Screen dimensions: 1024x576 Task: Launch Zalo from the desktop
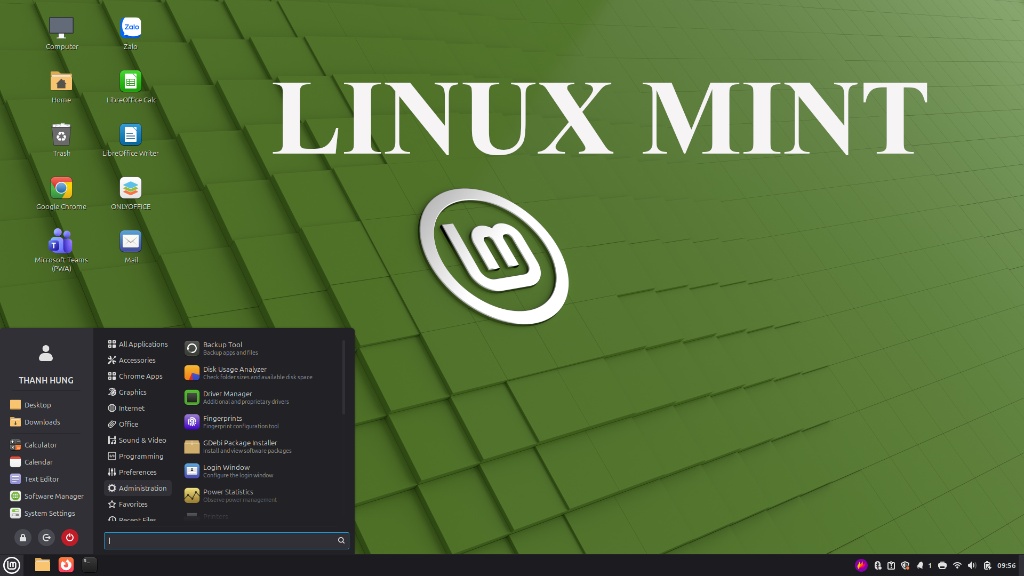[131, 32]
